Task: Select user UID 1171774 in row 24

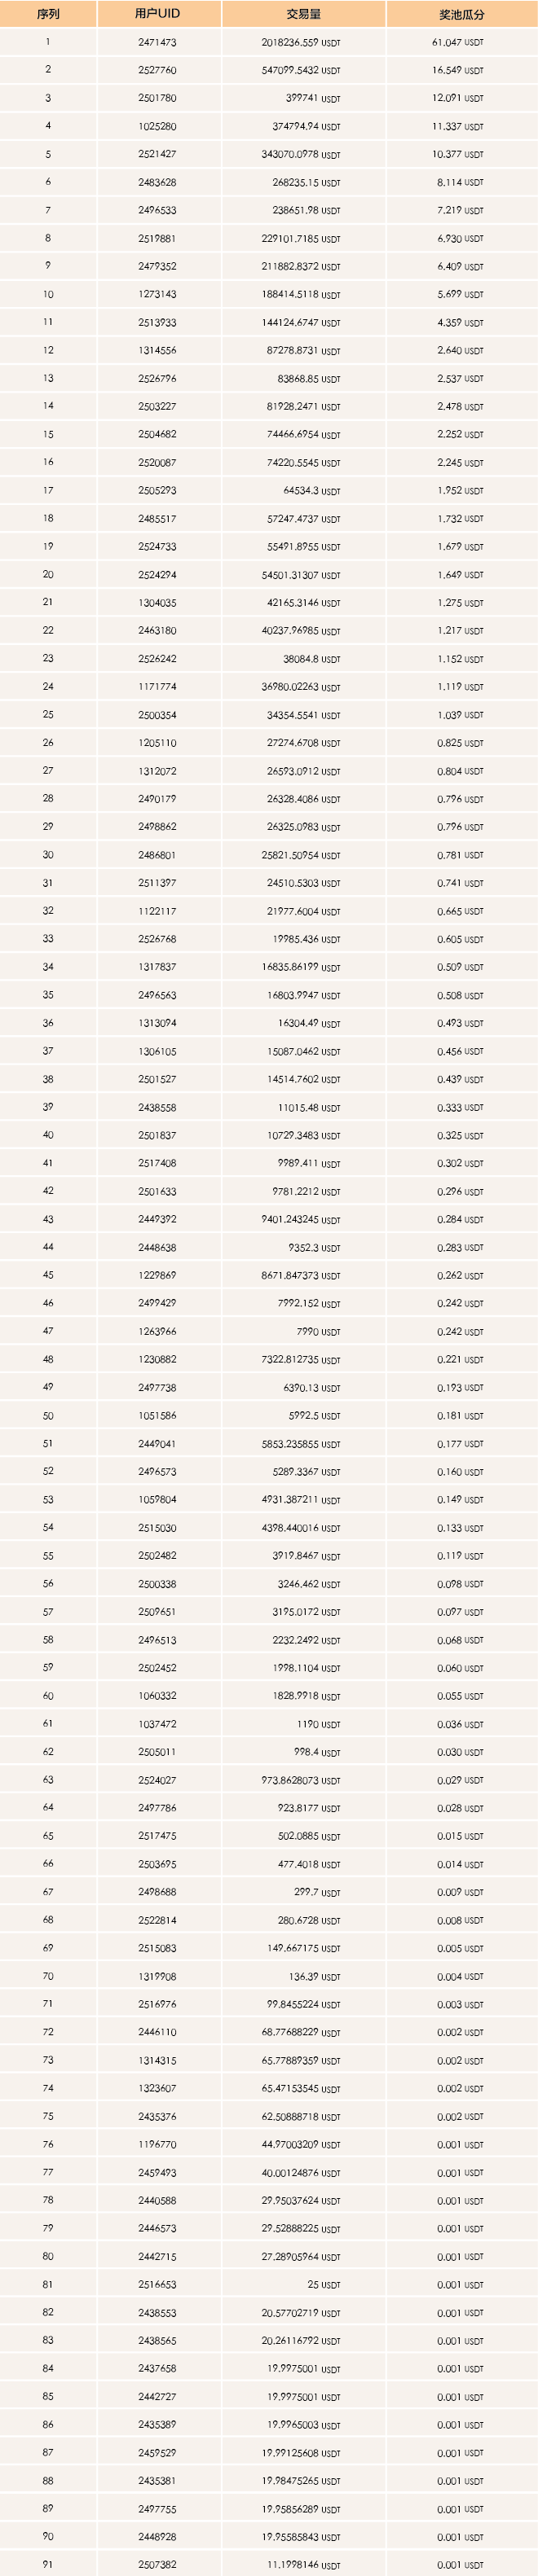Action: tap(157, 687)
